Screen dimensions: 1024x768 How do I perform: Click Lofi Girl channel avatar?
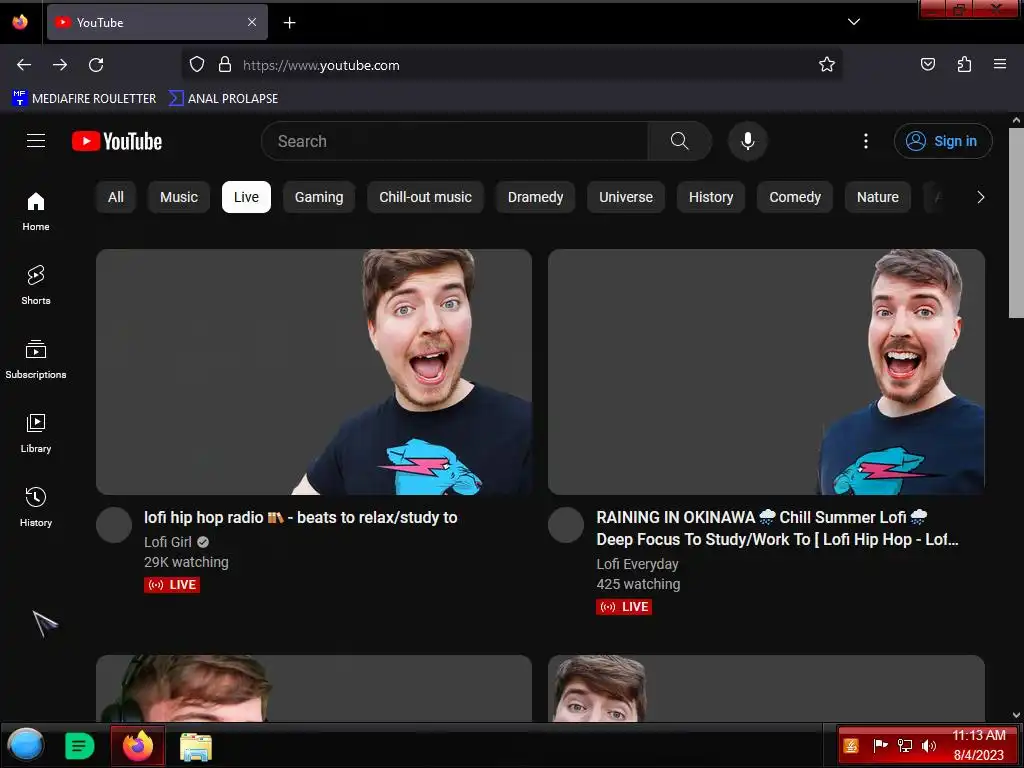(114, 525)
